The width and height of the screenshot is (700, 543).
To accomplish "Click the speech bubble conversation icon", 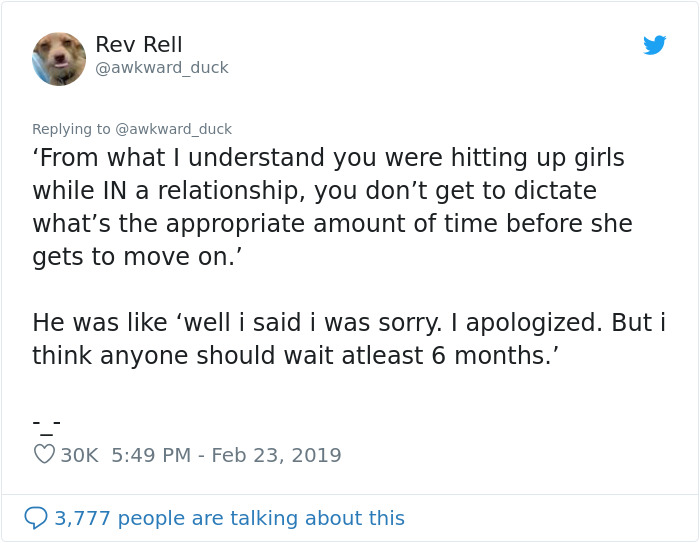I will click(35, 517).
